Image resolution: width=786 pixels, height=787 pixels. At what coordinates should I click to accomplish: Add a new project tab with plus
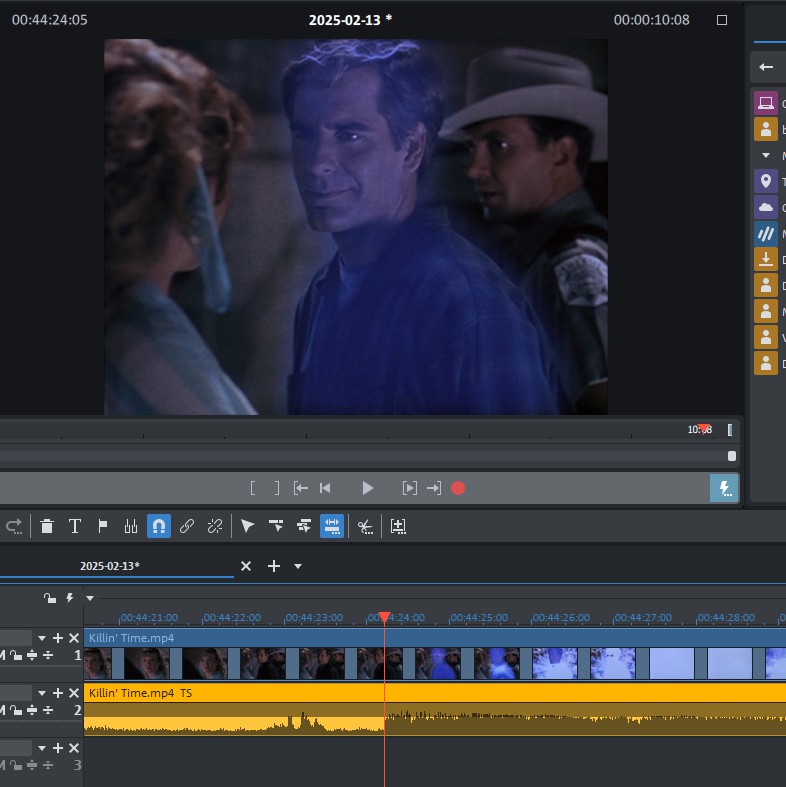pos(273,566)
